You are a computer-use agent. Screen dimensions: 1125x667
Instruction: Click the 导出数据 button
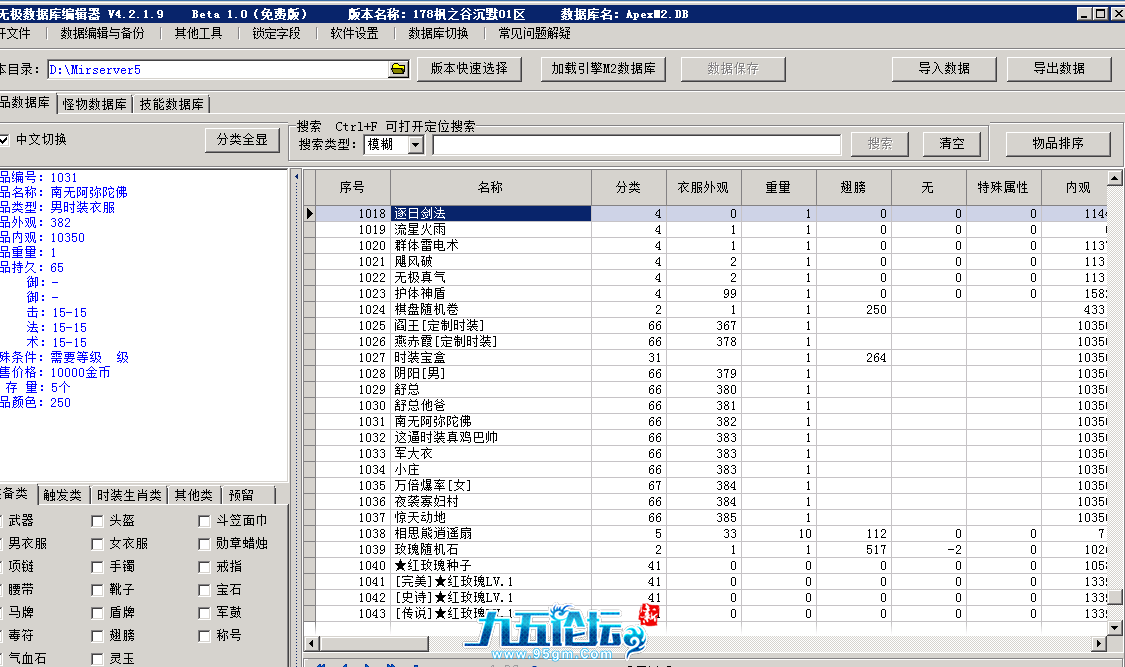click(1058, 69)
